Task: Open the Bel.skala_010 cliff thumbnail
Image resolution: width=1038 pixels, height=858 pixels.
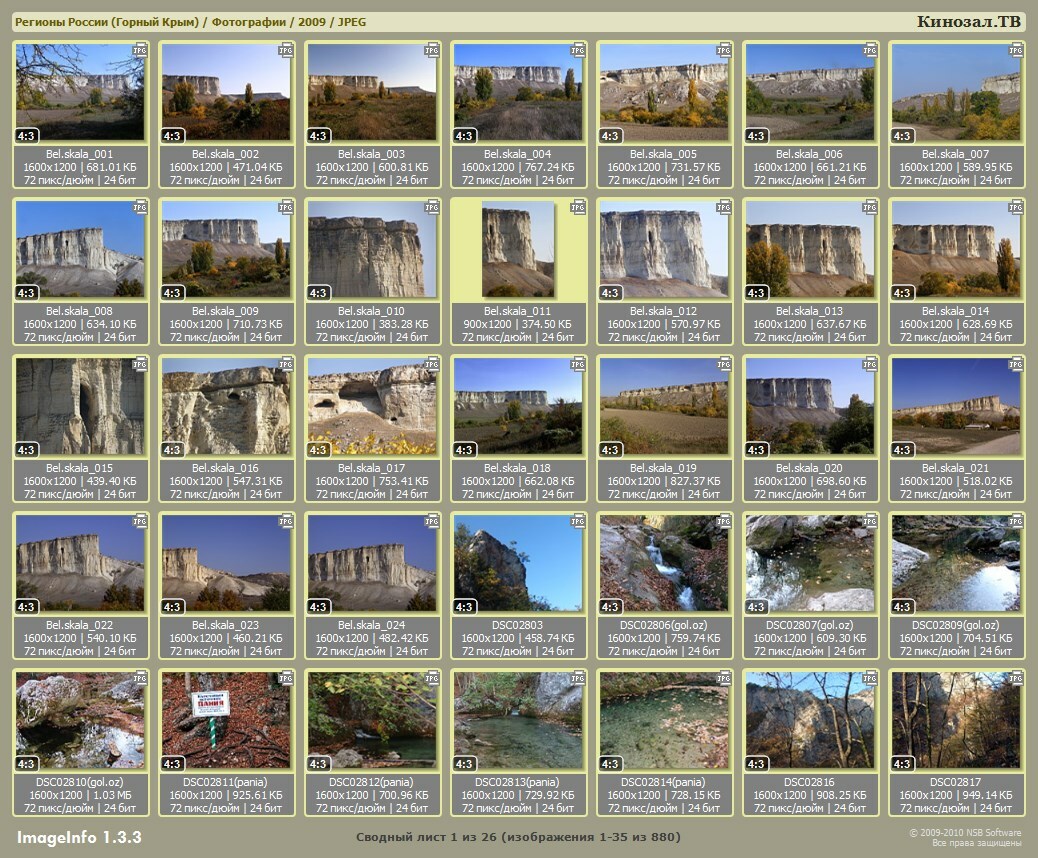Action: click(x=372, y=249)
